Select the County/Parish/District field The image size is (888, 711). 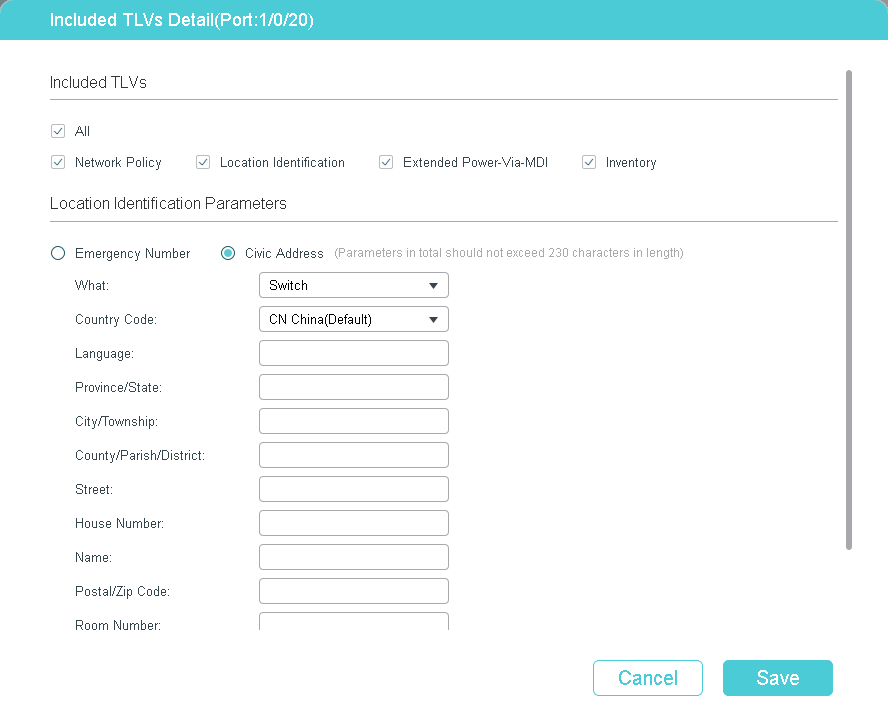tap(353, 455)
